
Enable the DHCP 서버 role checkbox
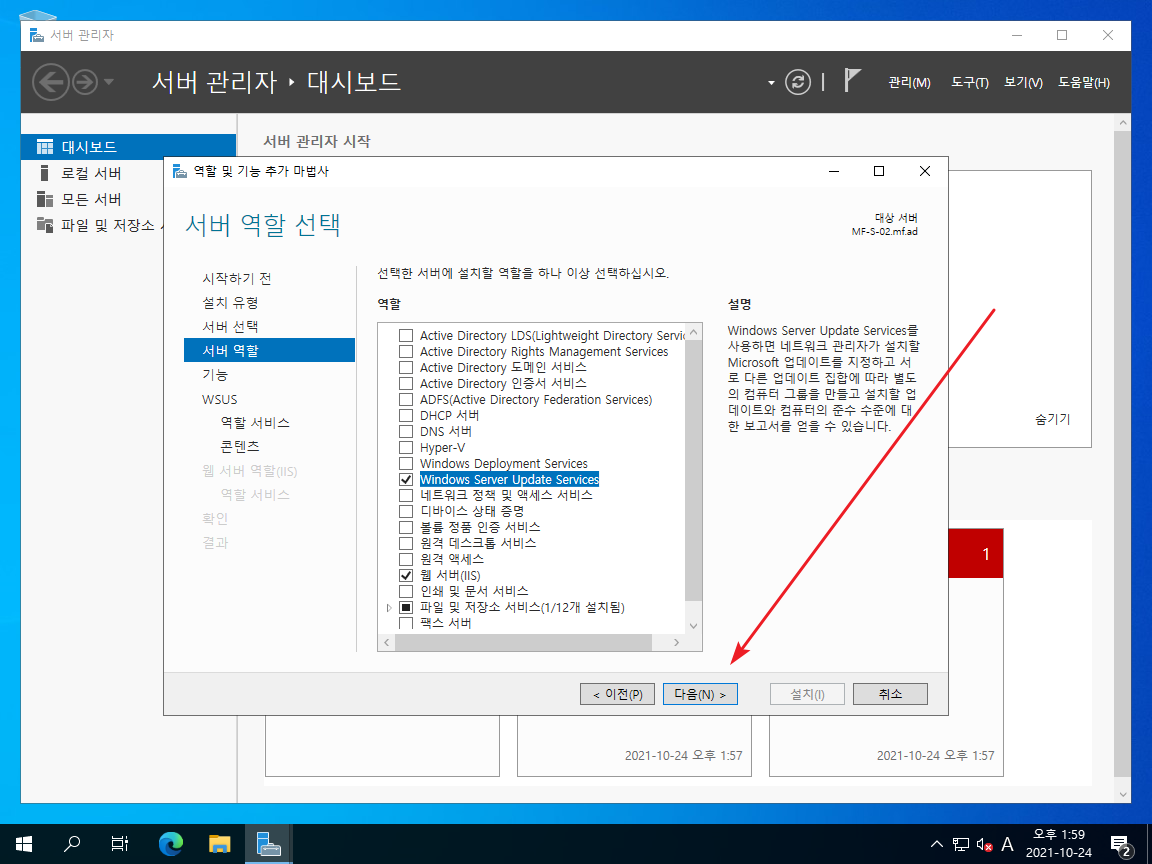point(406,415)
